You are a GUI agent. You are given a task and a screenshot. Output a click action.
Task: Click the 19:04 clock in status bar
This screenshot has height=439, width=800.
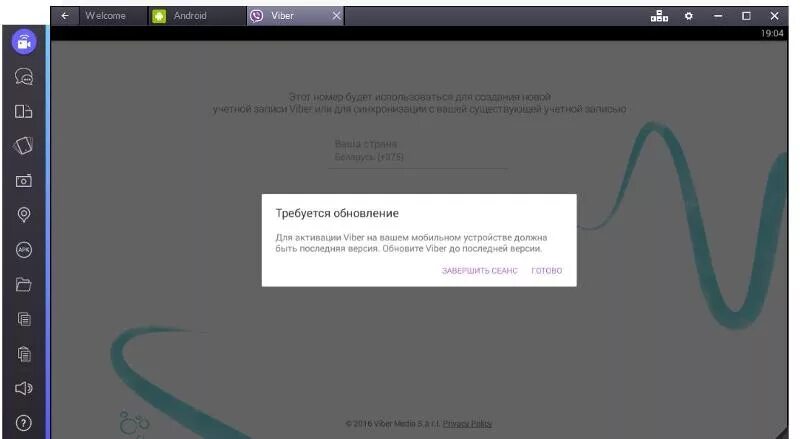coord(772,33)
